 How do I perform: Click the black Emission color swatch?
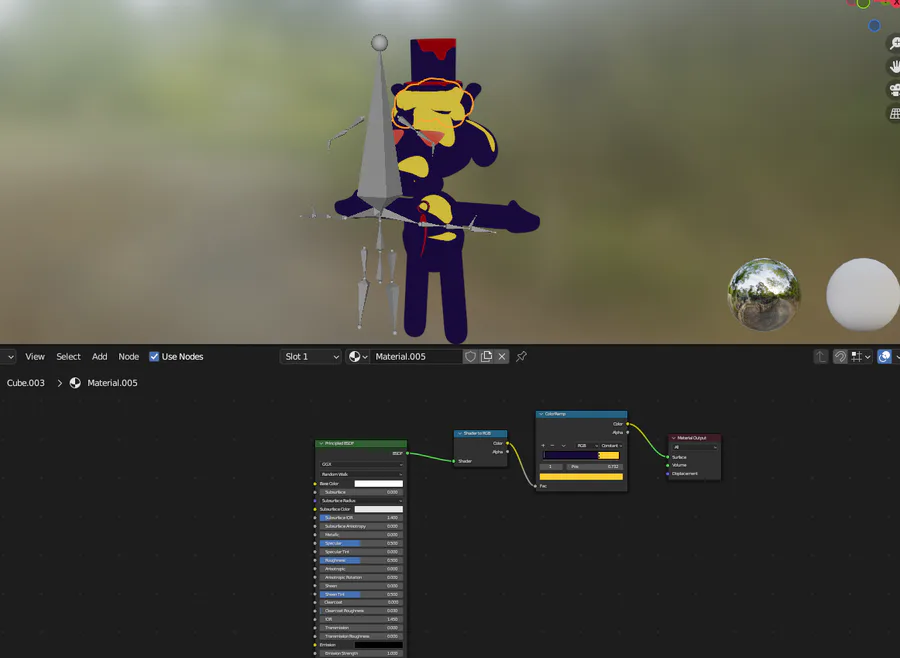point(379,645)
